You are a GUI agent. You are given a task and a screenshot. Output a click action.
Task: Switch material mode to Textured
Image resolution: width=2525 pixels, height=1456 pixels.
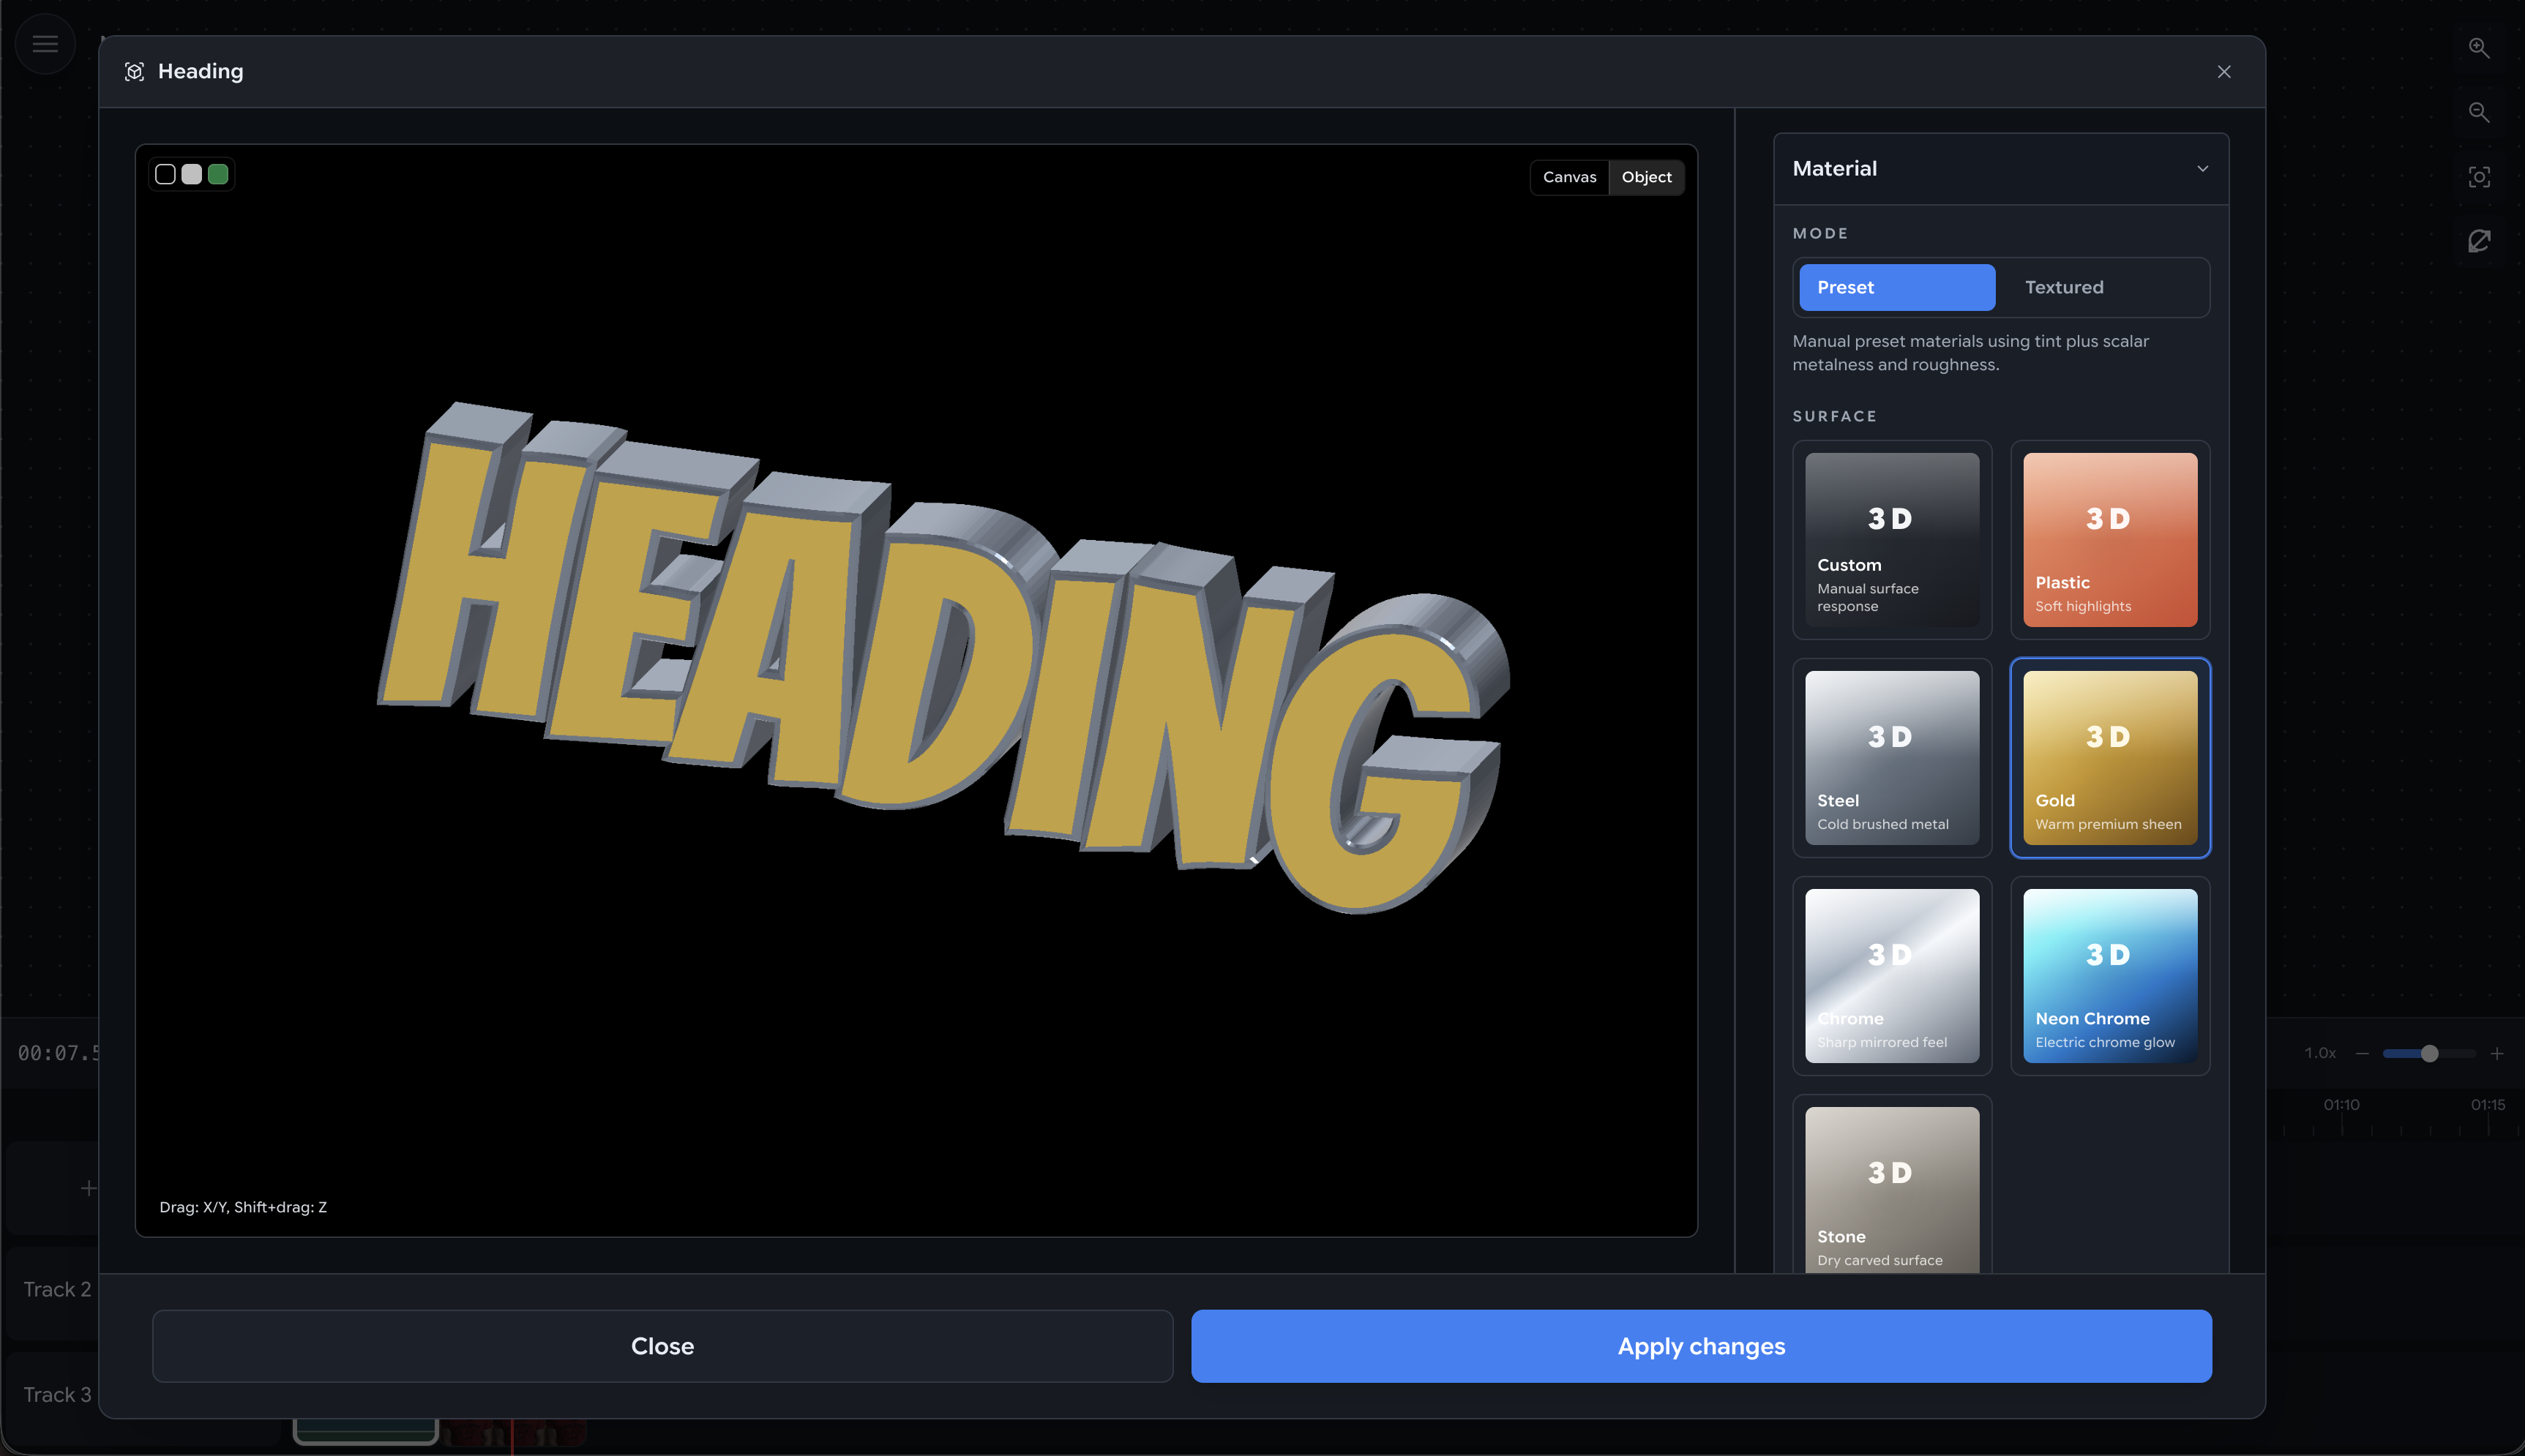(x=2064, y=287)
